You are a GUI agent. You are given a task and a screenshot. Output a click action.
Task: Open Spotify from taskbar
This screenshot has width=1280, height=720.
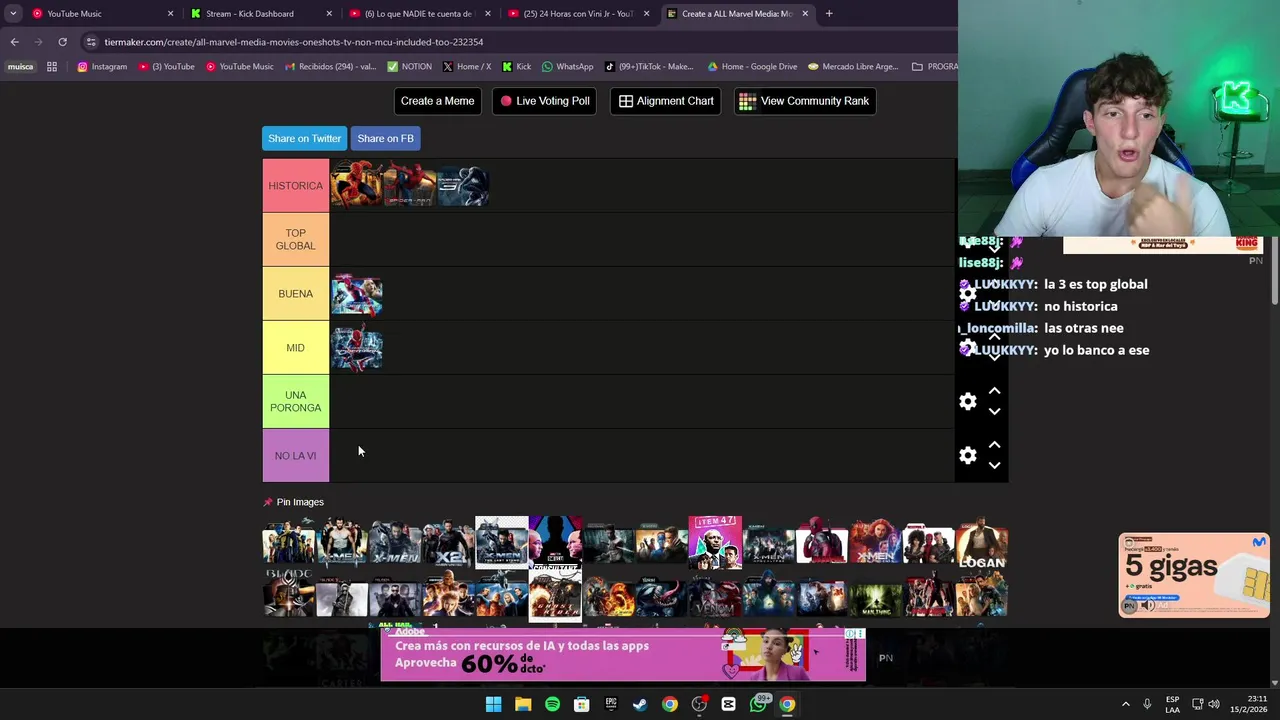click(x=552, y=704)
